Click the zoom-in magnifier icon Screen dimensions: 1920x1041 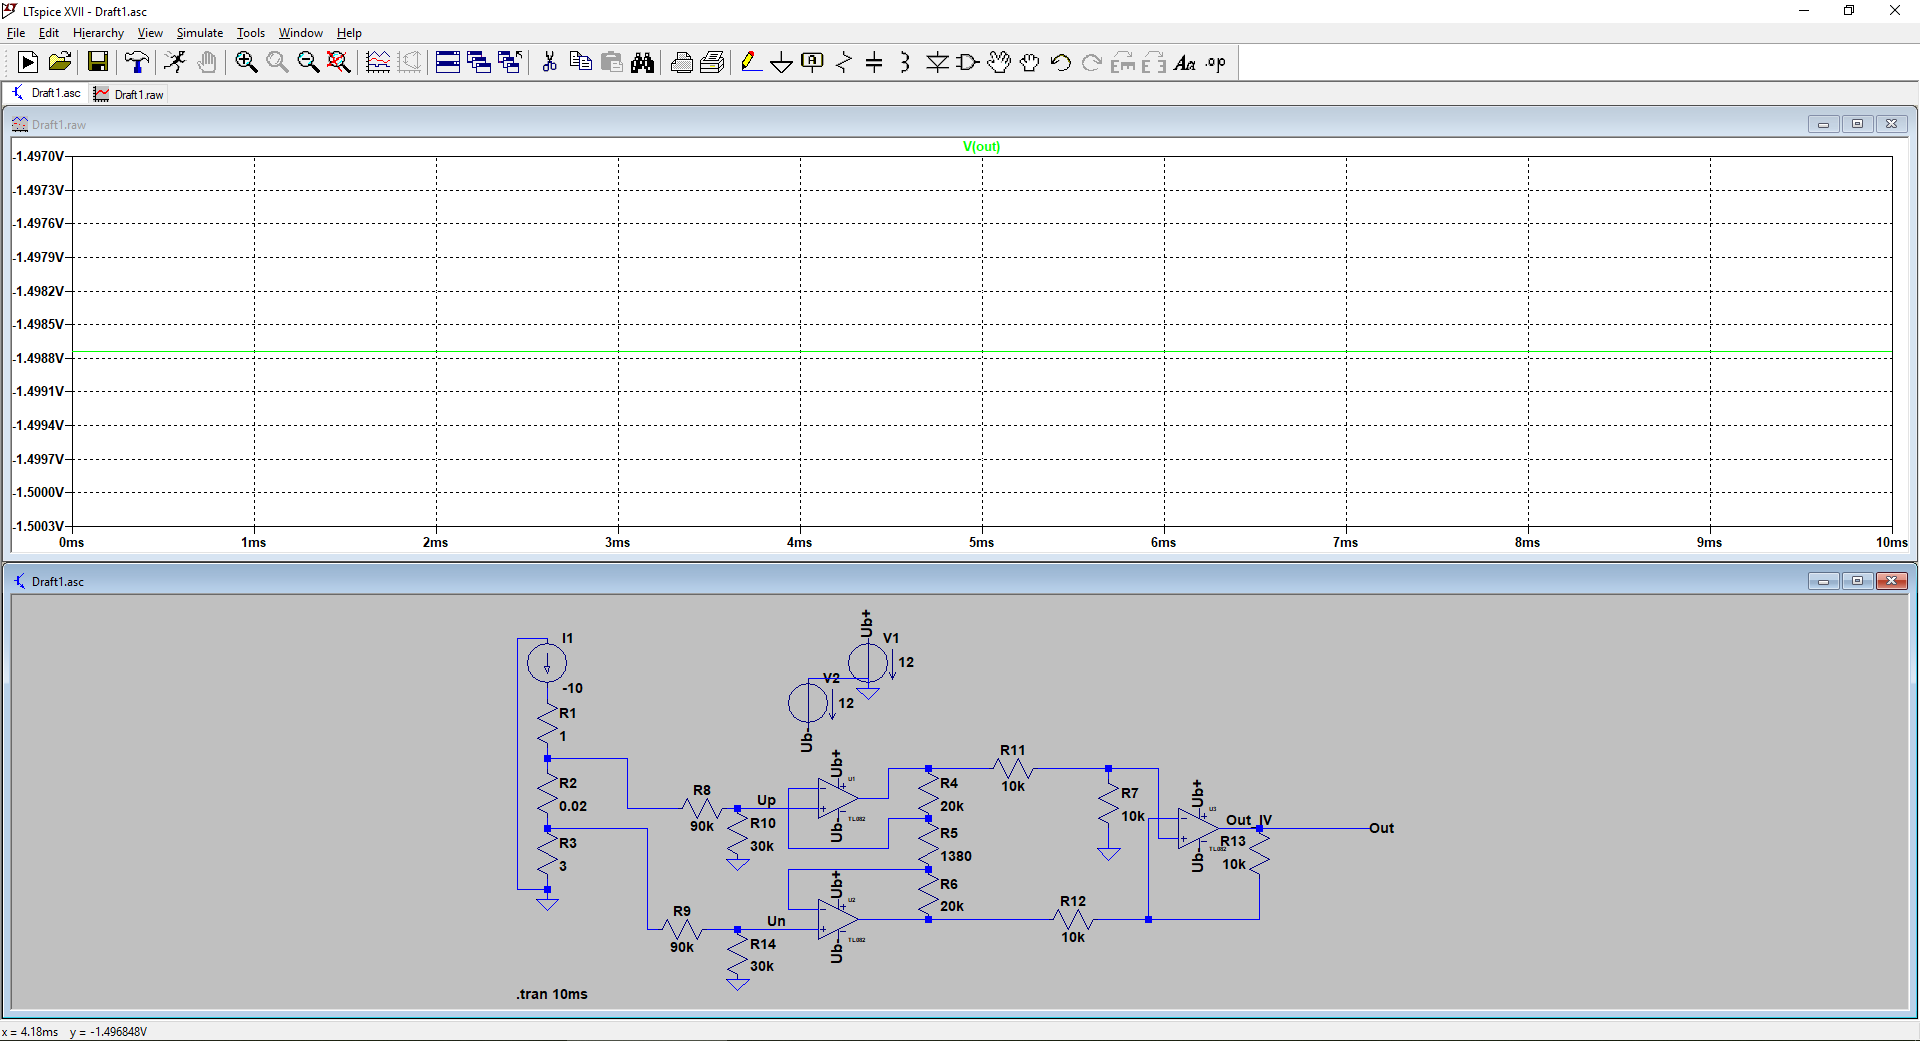click(246, 63)
